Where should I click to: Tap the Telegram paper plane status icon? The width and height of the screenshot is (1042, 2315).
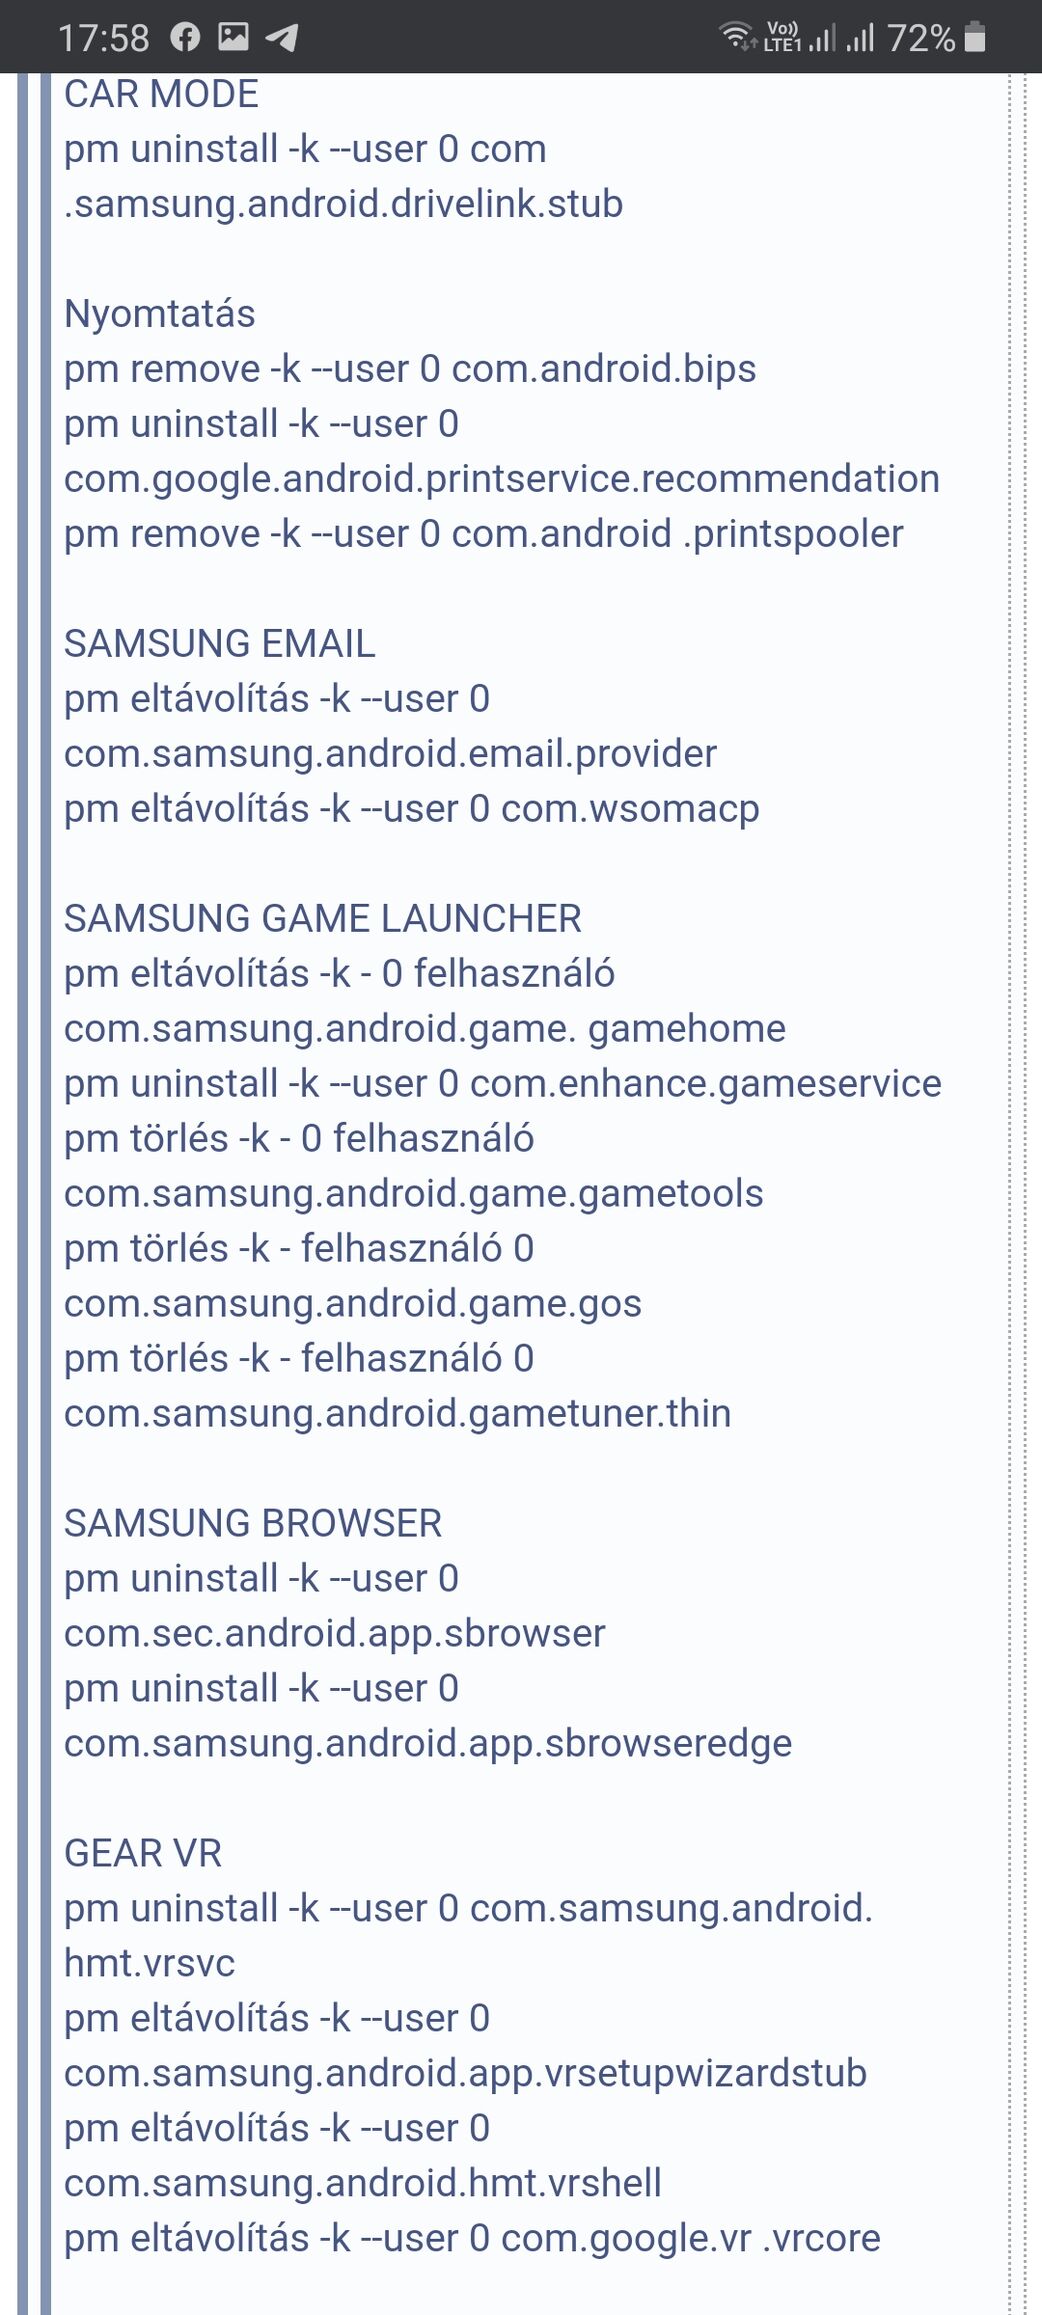click(x=282, y=38)
